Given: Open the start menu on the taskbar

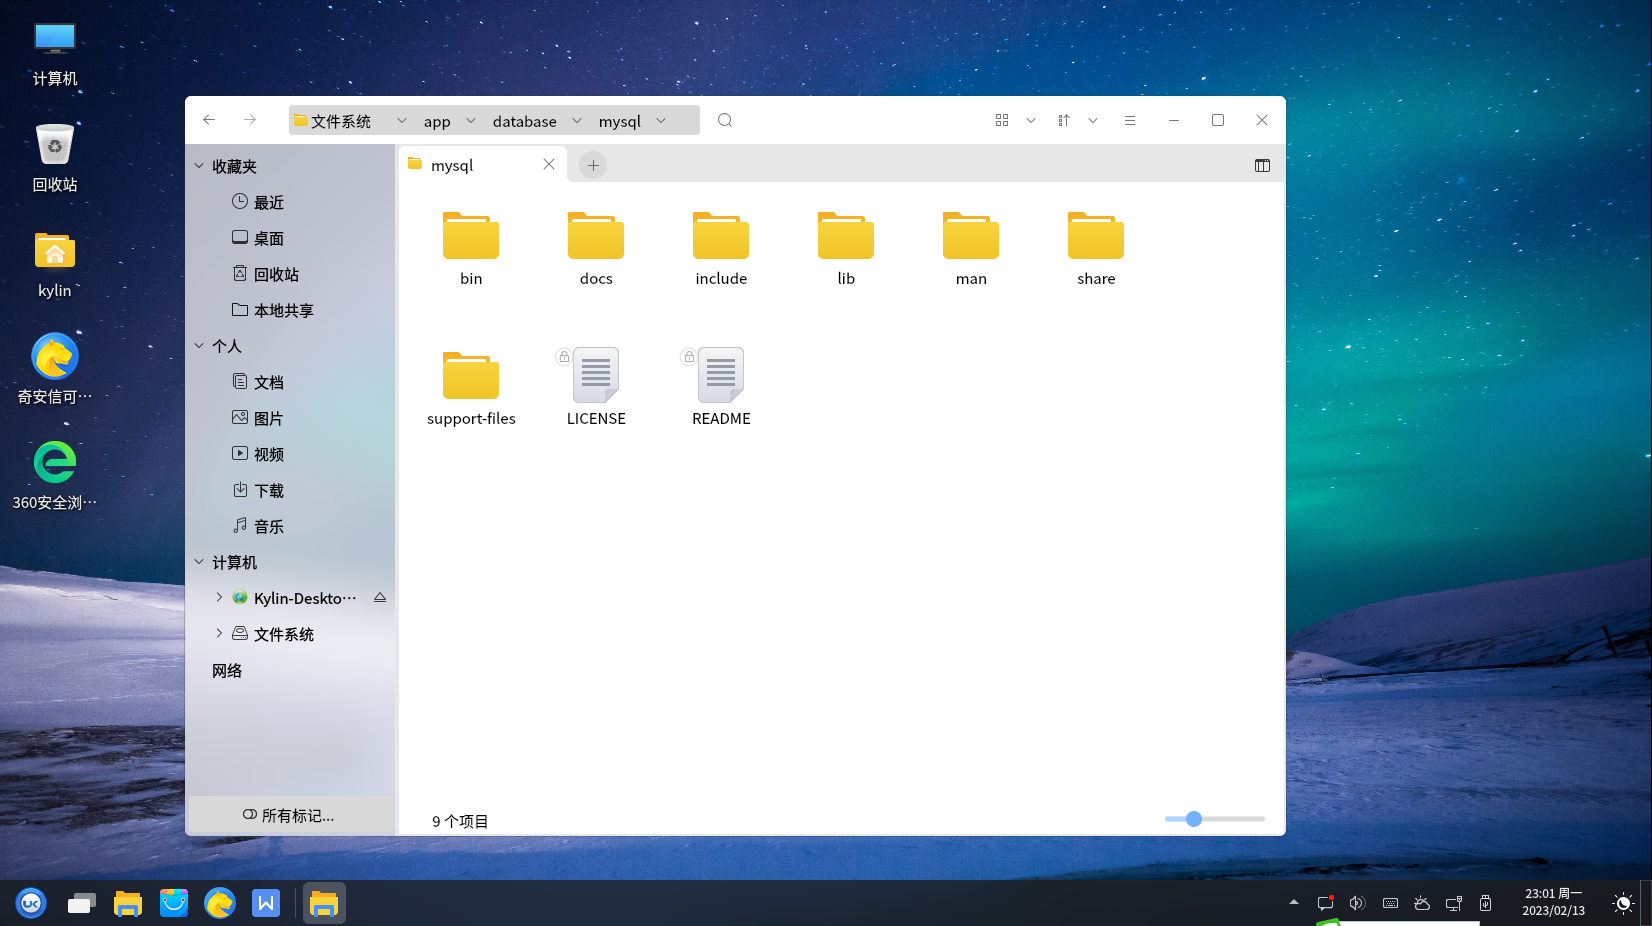Looking at the screenshot, I should [x=31, y=903].
